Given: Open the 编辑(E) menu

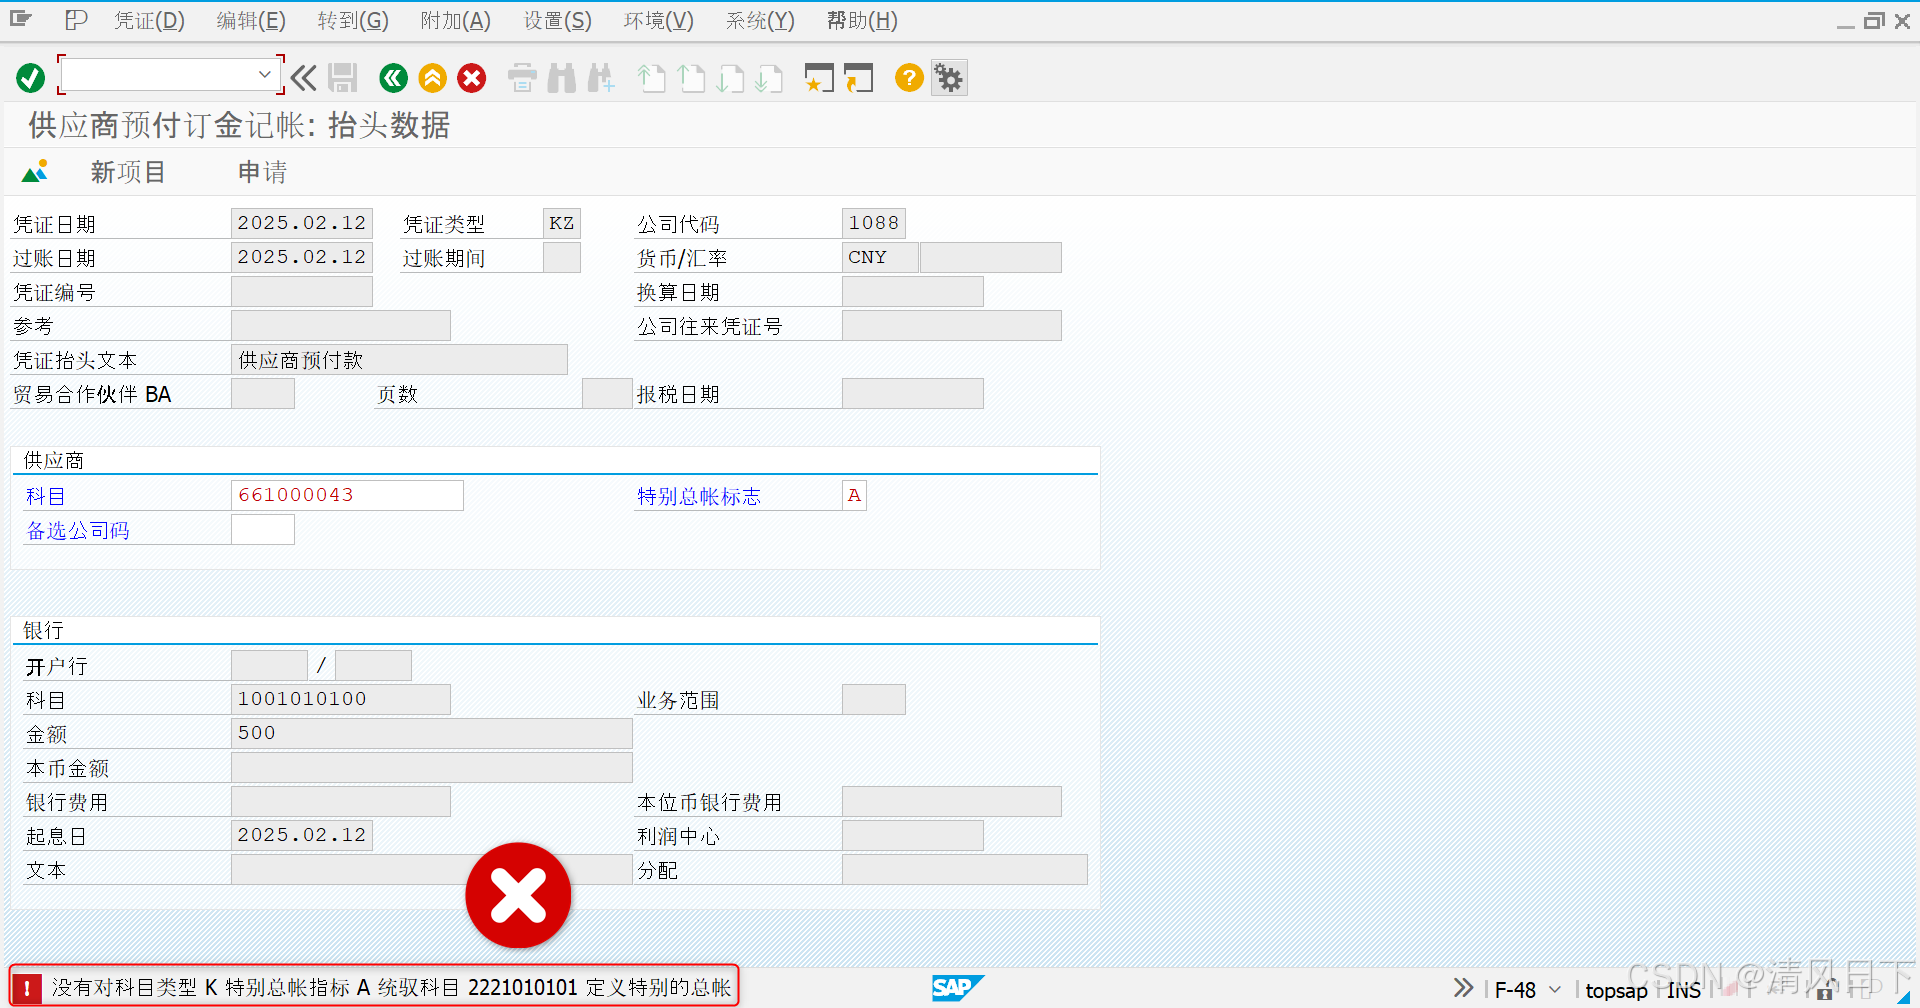Looking at the screenshot, I should pyautogui.click(x=251, y=20).
